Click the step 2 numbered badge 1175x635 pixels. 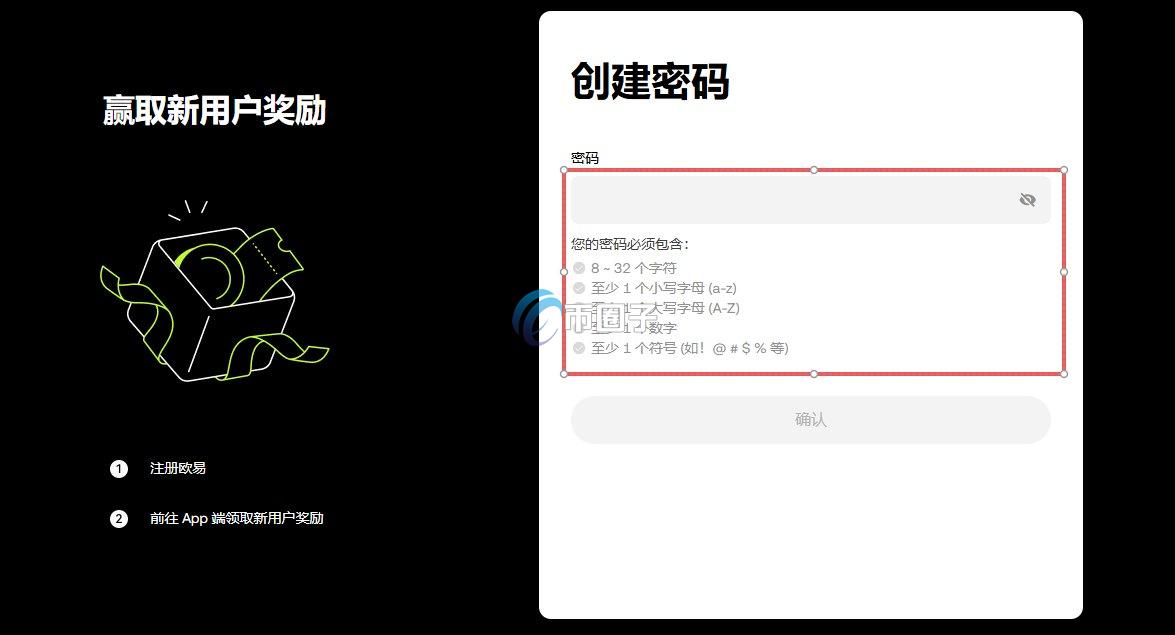coord(119,518)
